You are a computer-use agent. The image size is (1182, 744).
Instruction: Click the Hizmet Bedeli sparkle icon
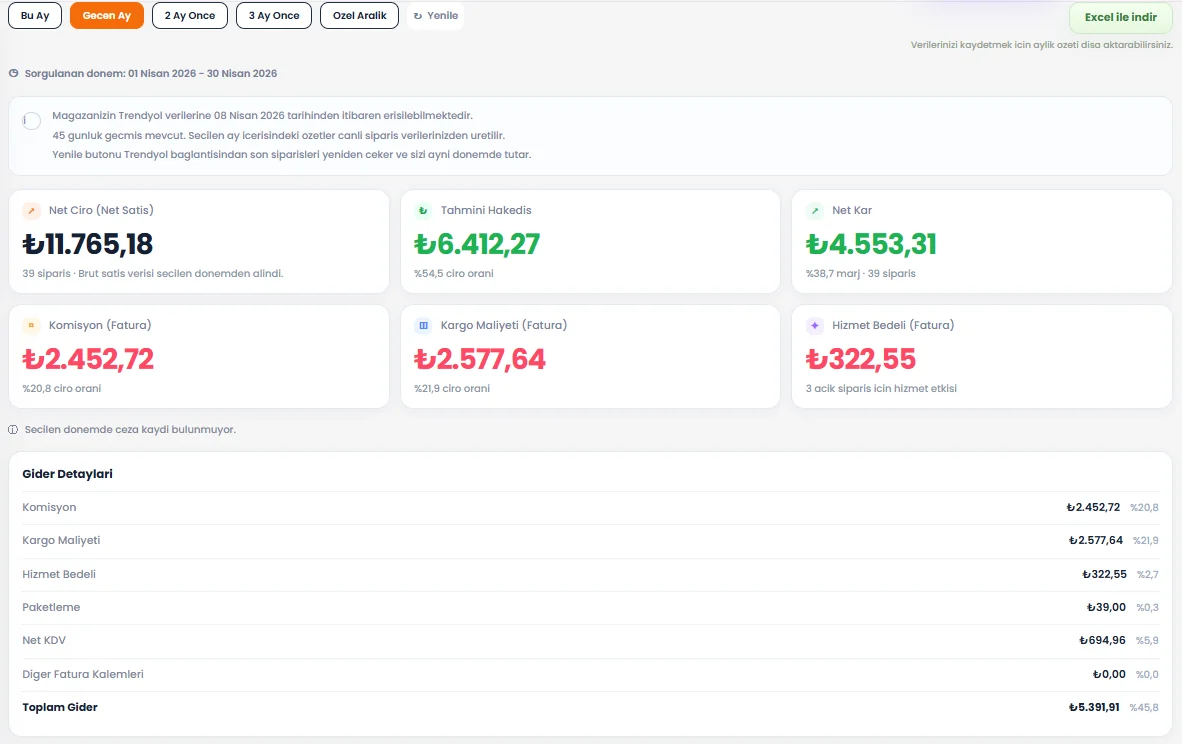pos(815,326)
